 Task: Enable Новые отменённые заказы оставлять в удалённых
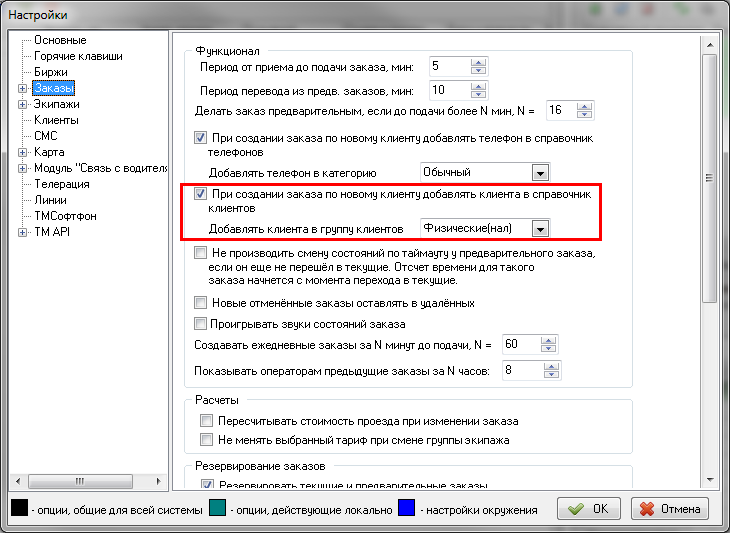(x=200, y=303)
